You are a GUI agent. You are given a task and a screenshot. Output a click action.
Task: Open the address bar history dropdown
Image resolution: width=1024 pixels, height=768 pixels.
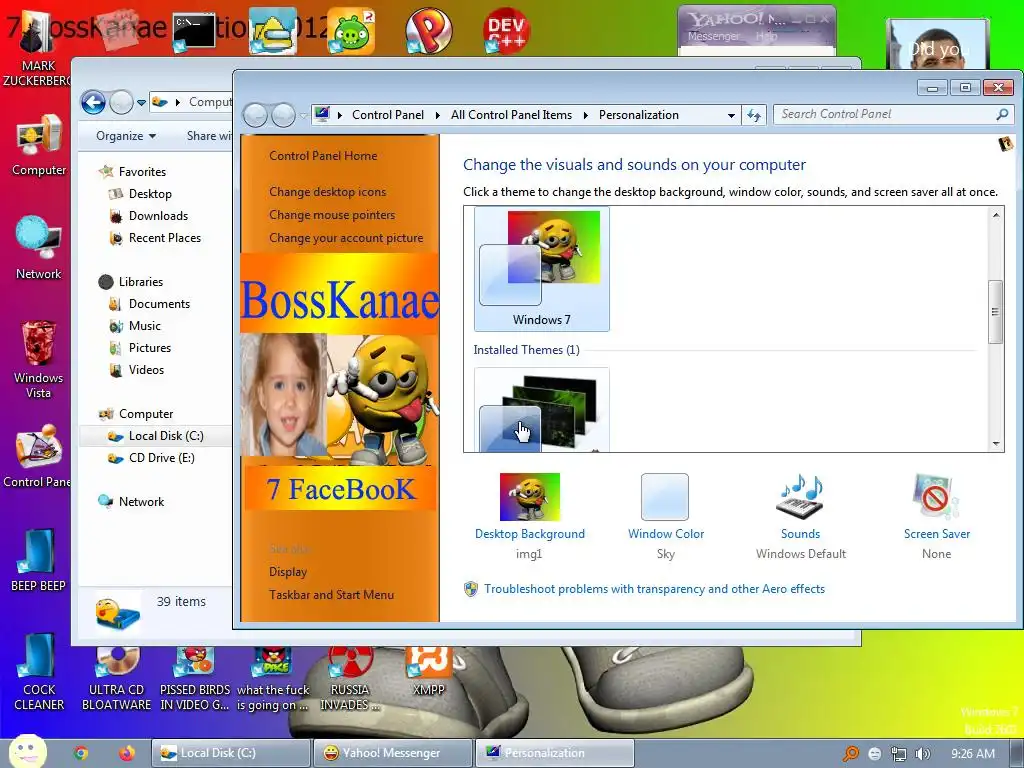pyautogui.click(x=731, y=116)
